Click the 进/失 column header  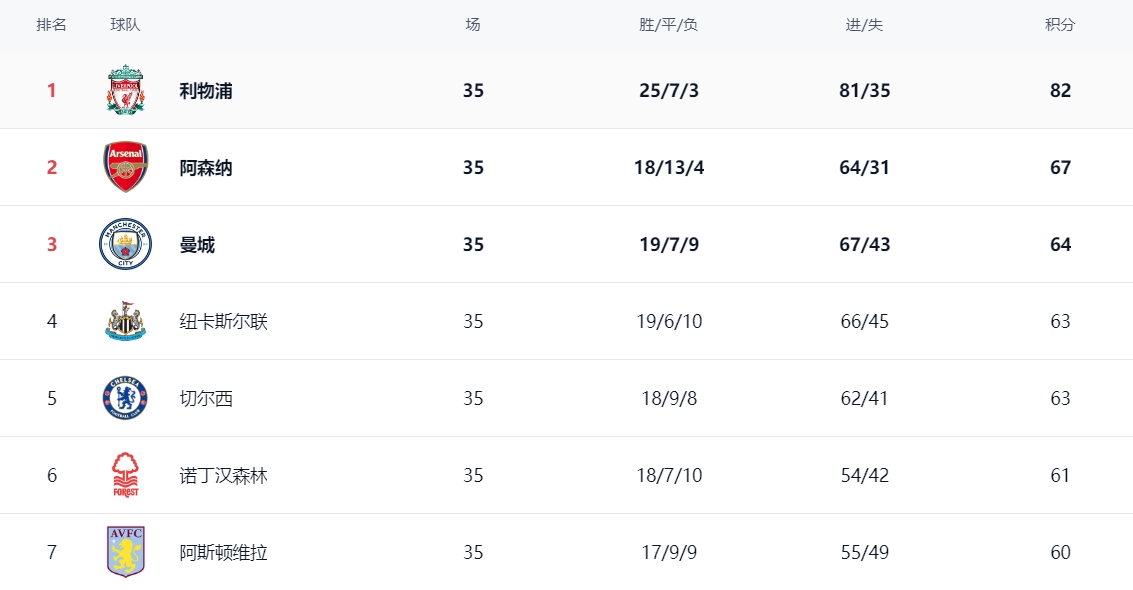(x=864, y=25)
